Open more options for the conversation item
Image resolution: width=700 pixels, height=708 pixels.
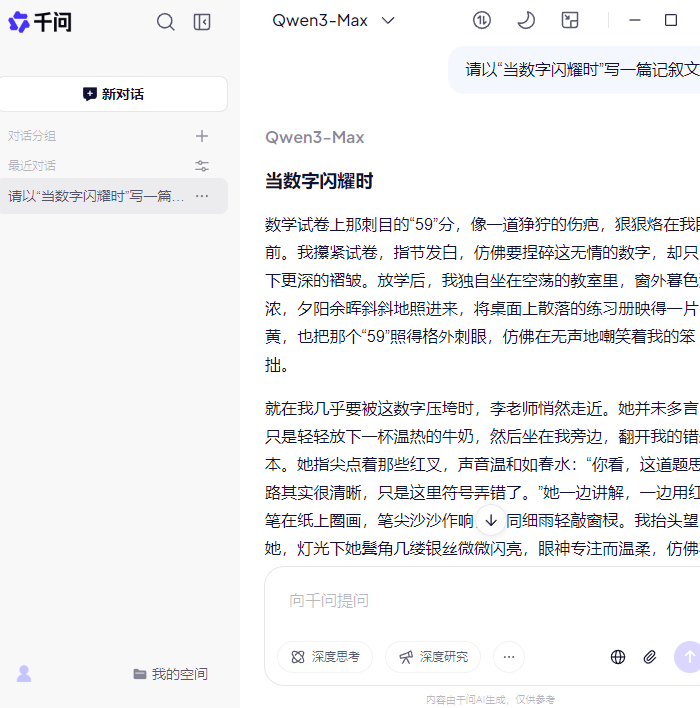202,196
